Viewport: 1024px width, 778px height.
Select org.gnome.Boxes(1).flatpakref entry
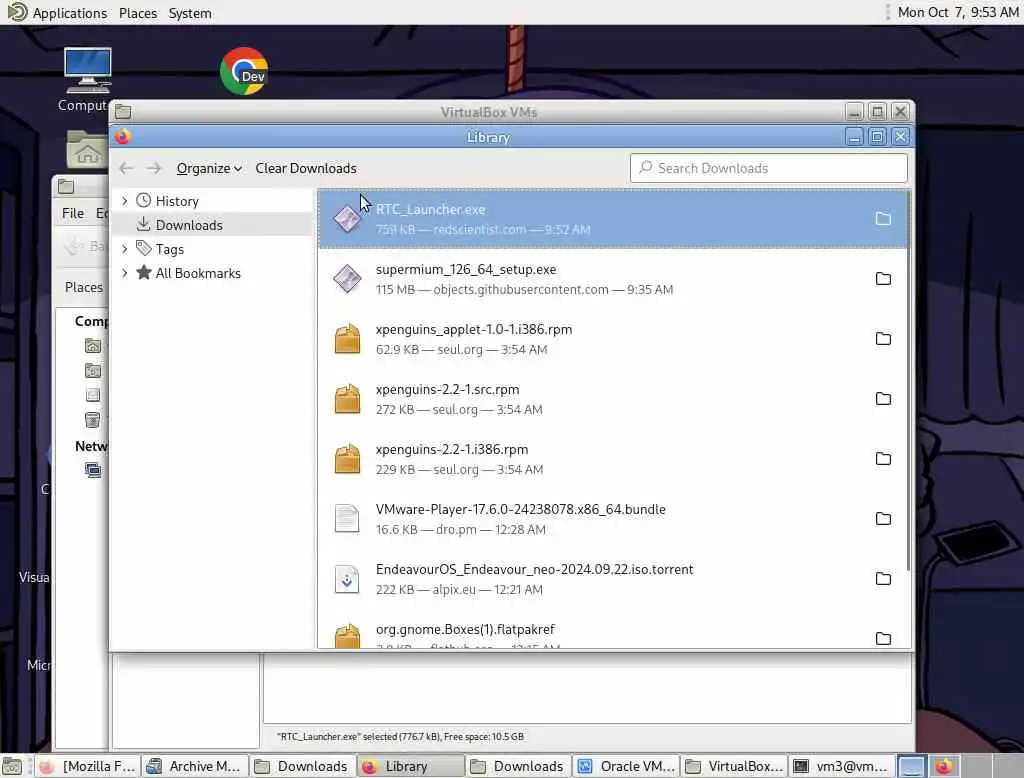click(x=613, y=630)
